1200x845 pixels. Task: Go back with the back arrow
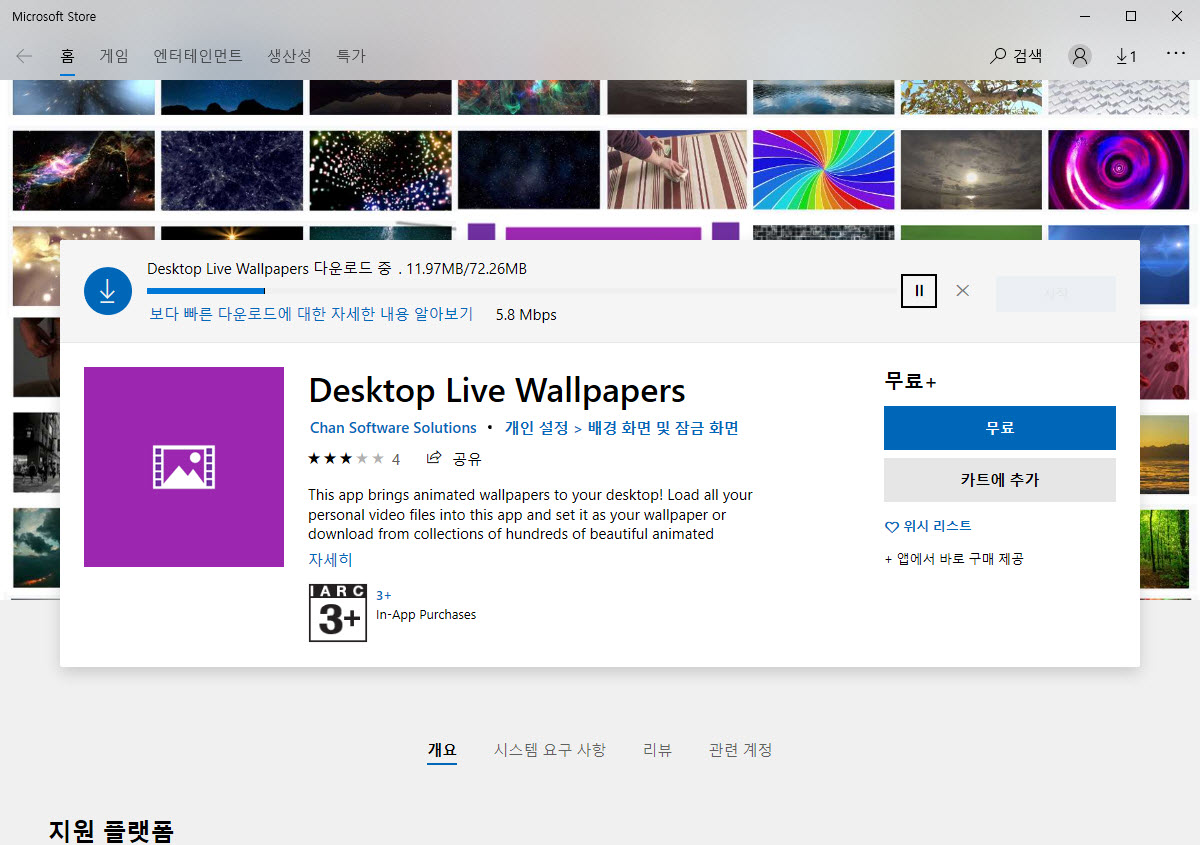24,56
